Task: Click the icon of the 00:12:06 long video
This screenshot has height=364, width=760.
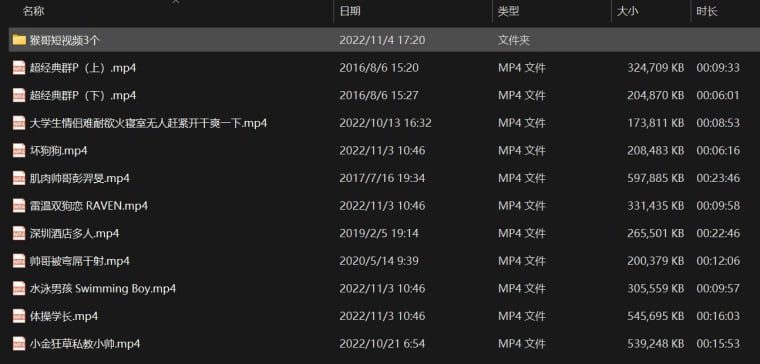Action: [19, 261]
